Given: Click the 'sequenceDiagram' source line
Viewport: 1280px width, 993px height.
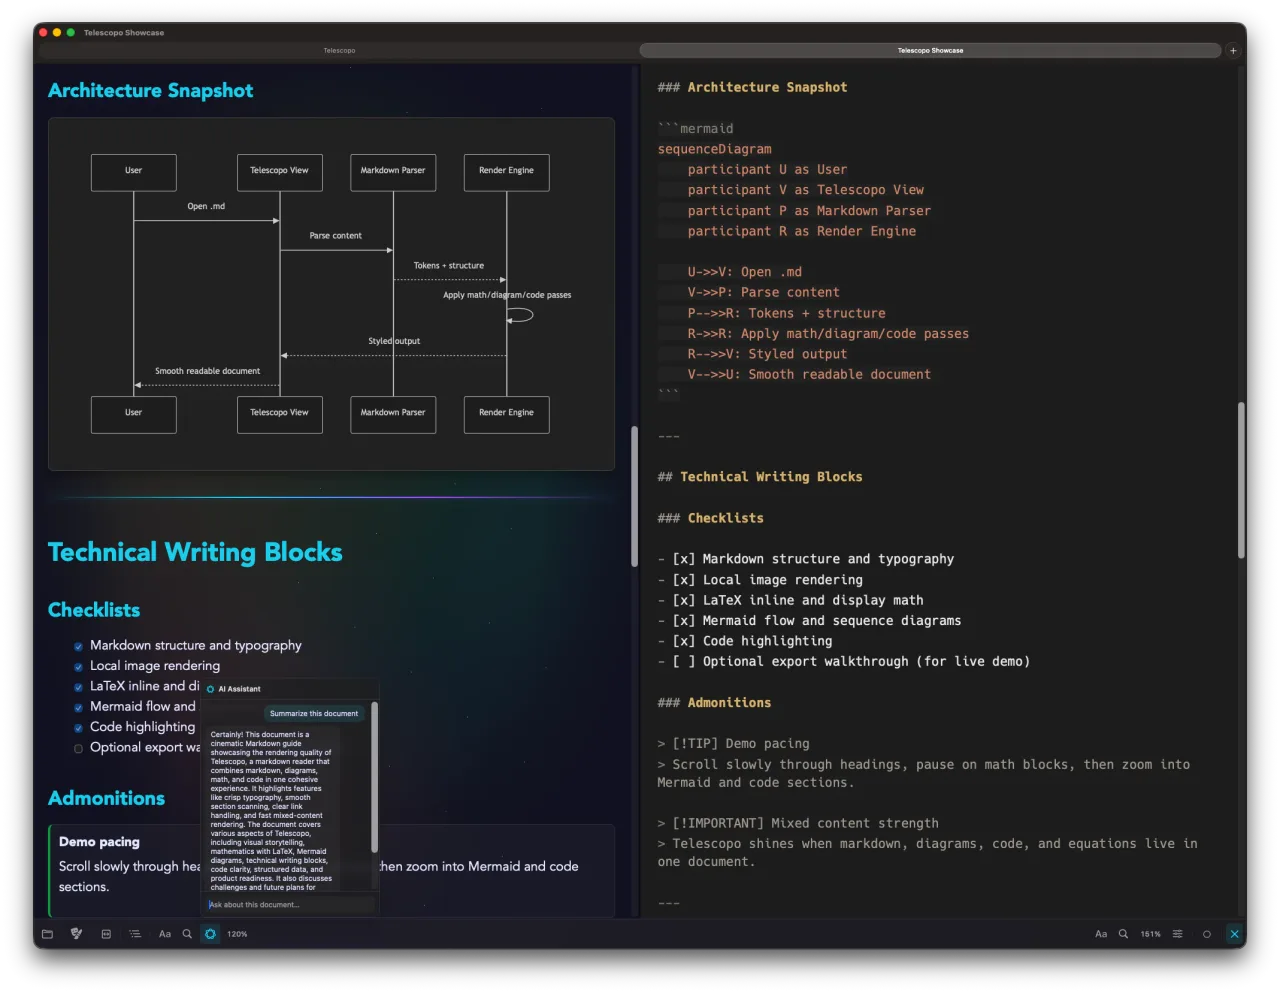Looking at the screenshot, I should [714, 149].
